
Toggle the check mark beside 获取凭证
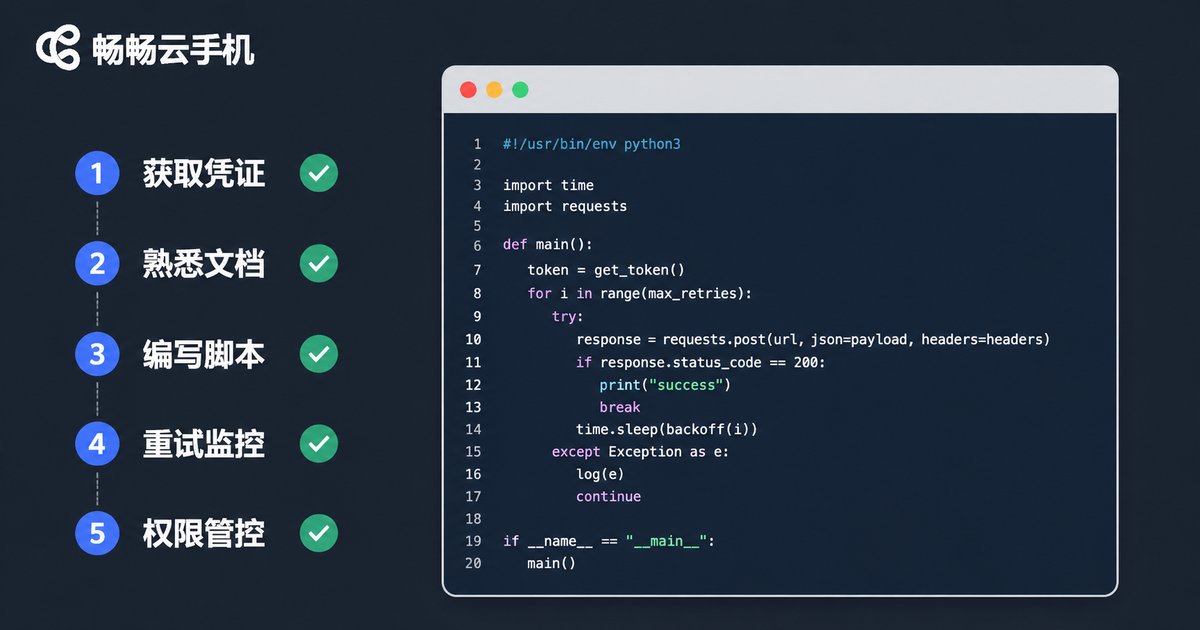(x=319, y=174)
